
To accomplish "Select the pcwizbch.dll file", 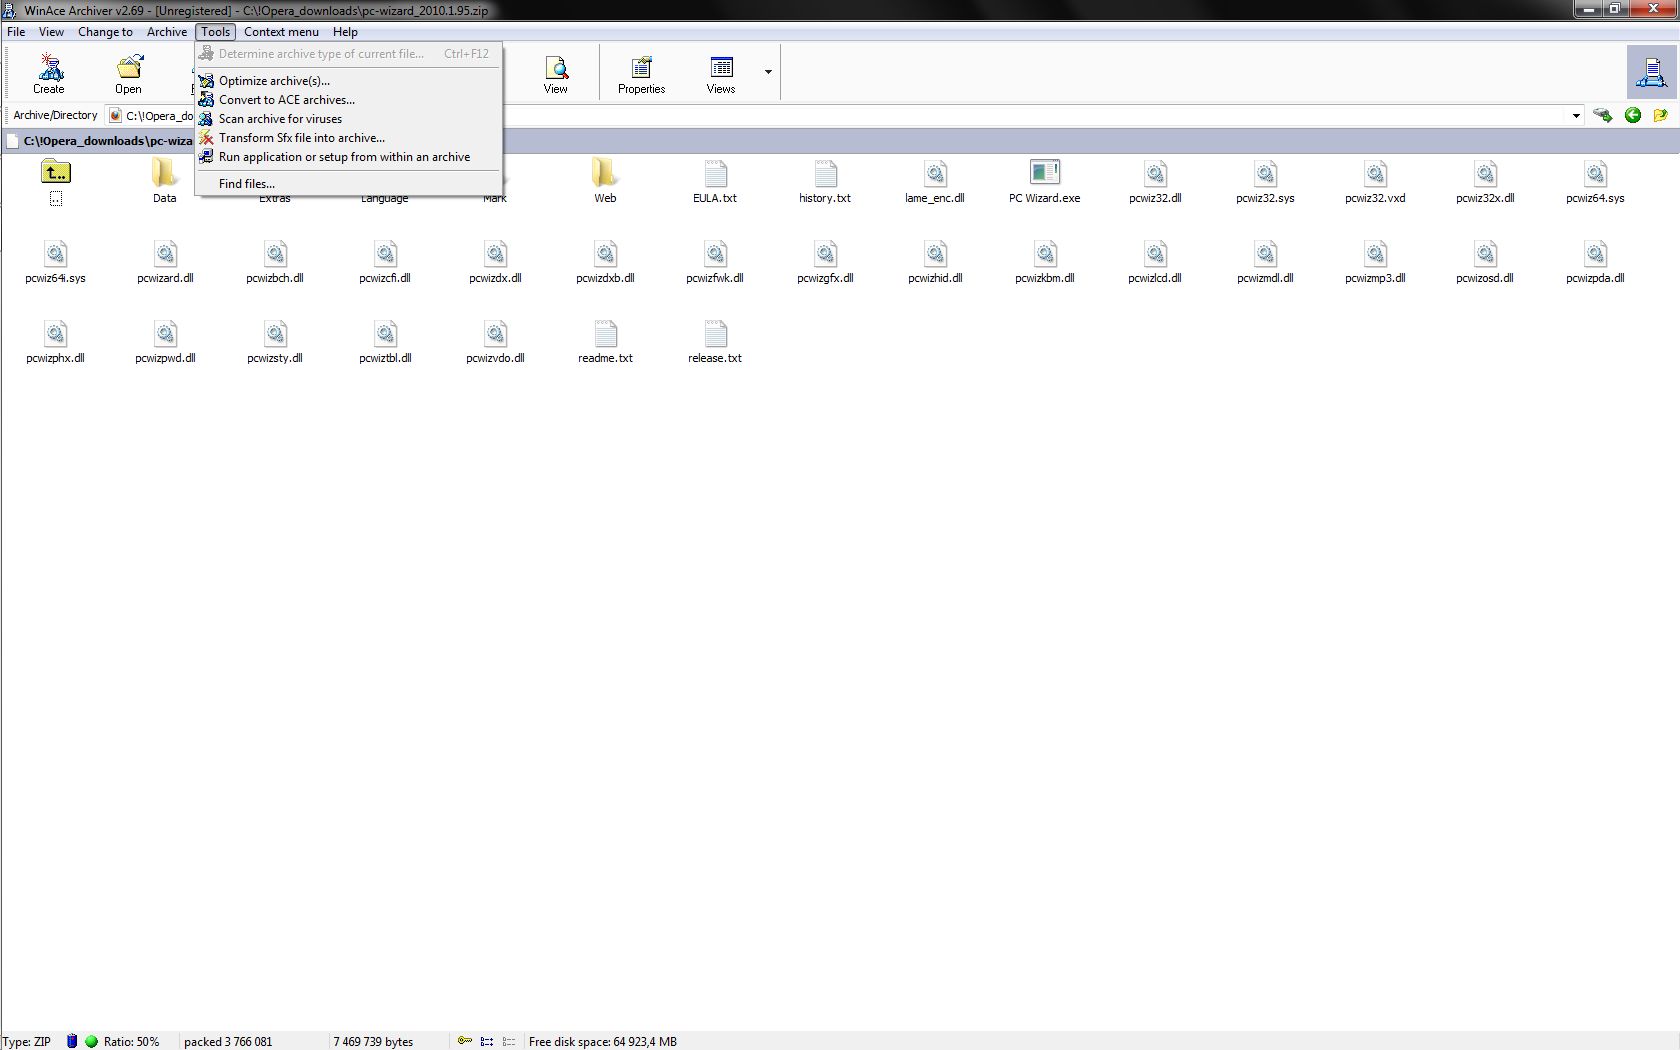I will pos(275,262).
